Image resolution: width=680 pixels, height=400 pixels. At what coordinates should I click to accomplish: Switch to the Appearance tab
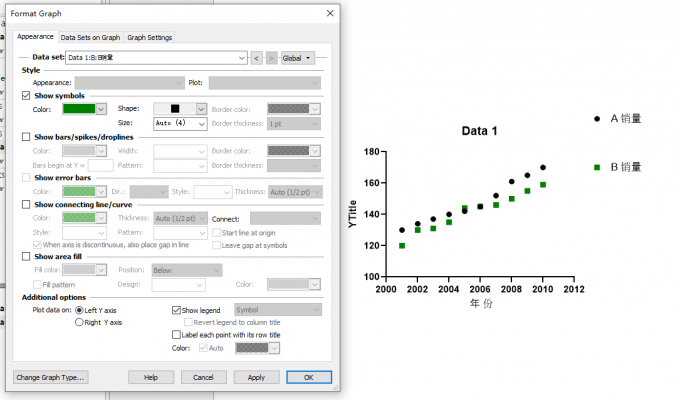tap(35, 37)
